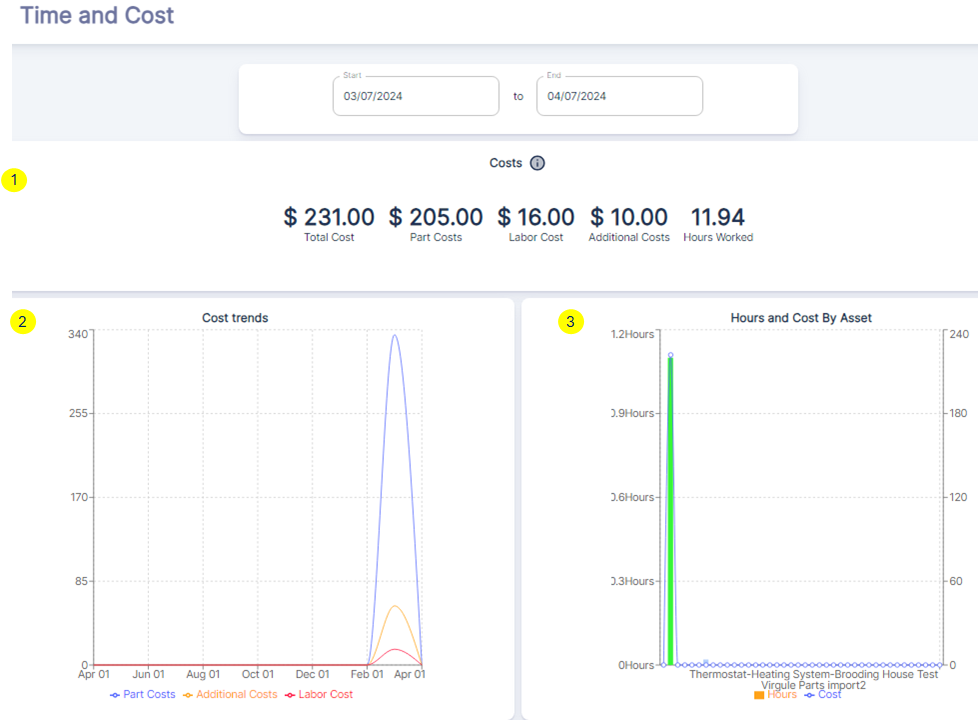
Task: Toggle the Additional Costs legend series
Action: click(230, 694)
